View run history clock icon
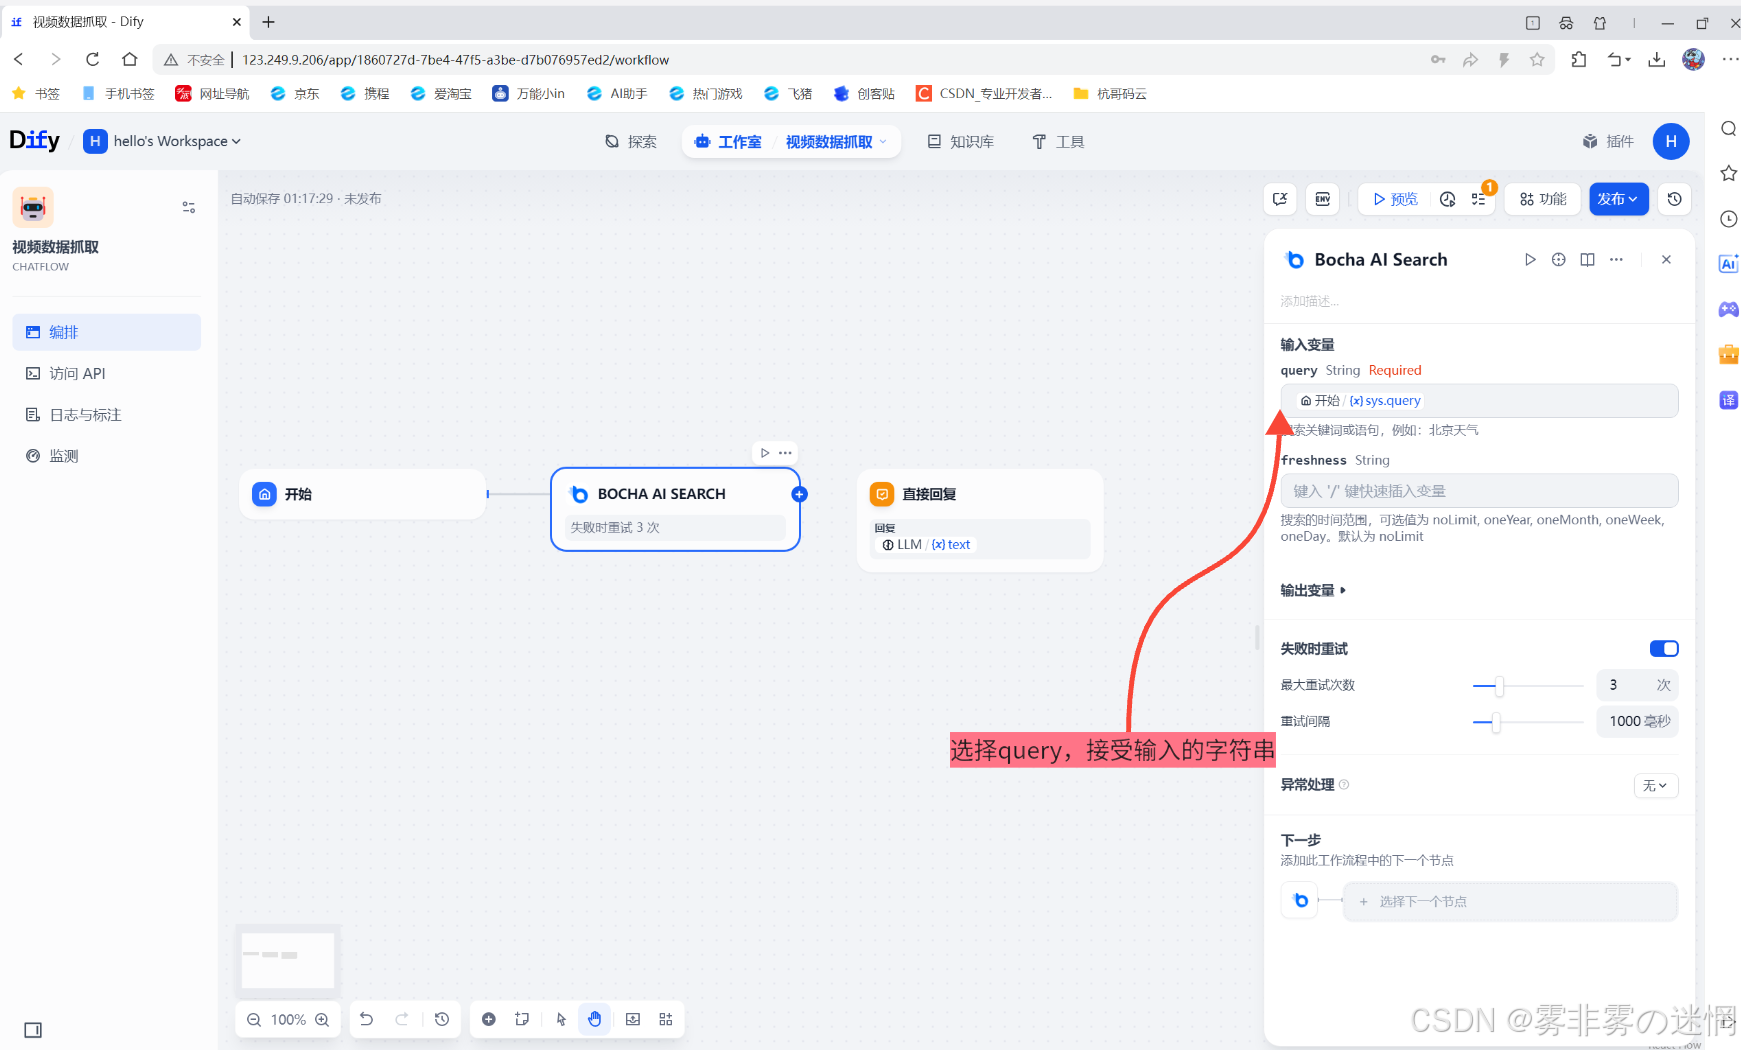 tap(1447, 199)
